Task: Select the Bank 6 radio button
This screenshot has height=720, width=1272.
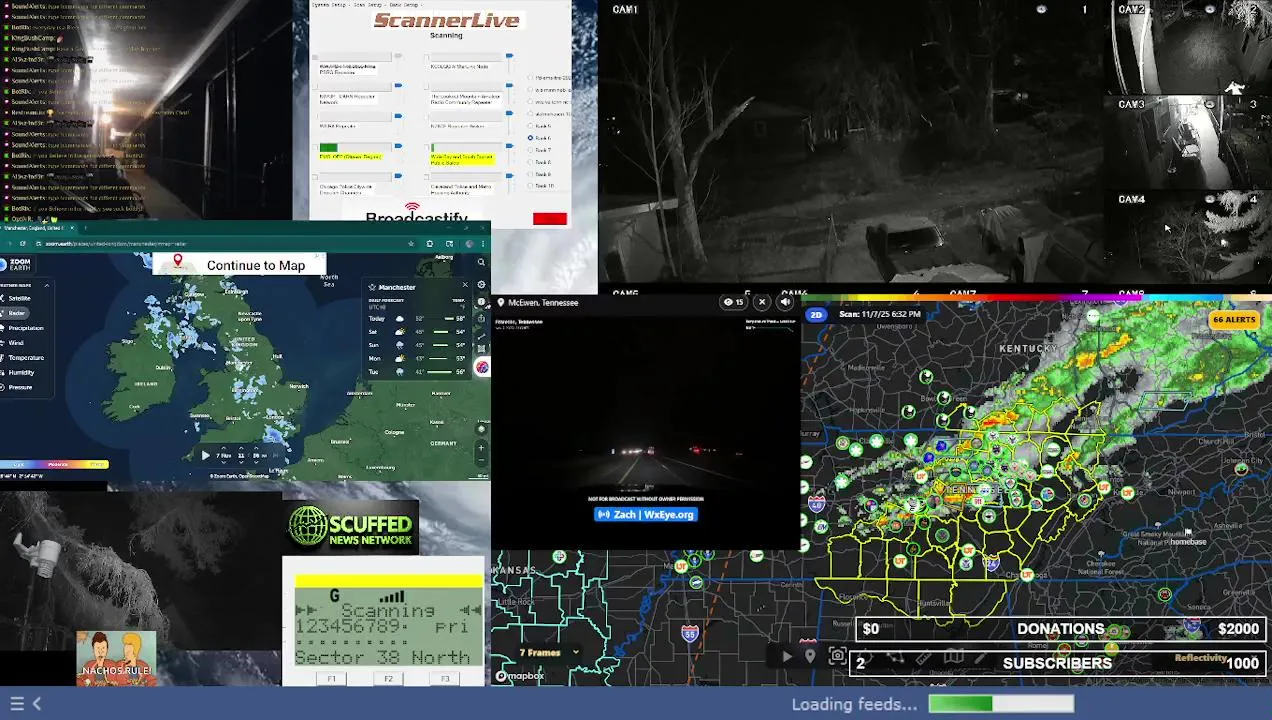Action: pyautogui.click(x=530, y=138)
